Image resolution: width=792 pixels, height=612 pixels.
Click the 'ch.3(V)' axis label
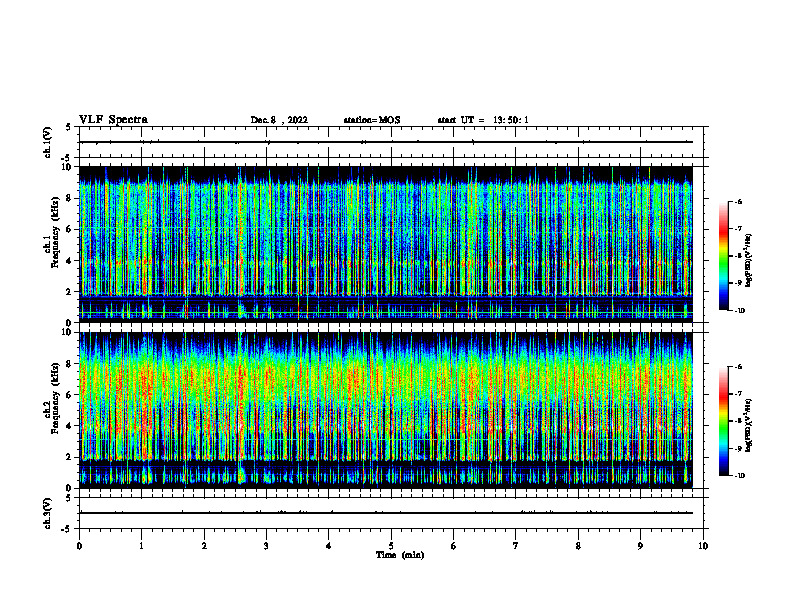(x=48, y=513)
